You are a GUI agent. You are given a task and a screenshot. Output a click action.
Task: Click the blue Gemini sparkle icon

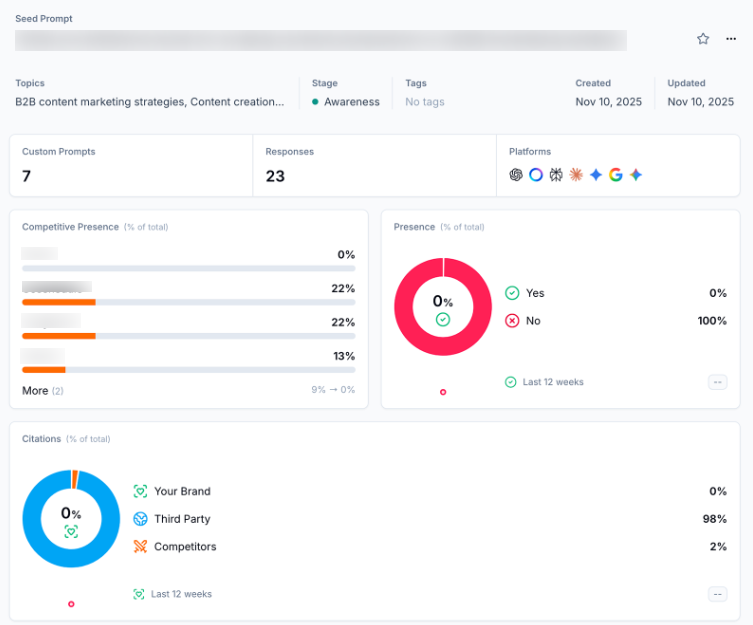(596, 175)
